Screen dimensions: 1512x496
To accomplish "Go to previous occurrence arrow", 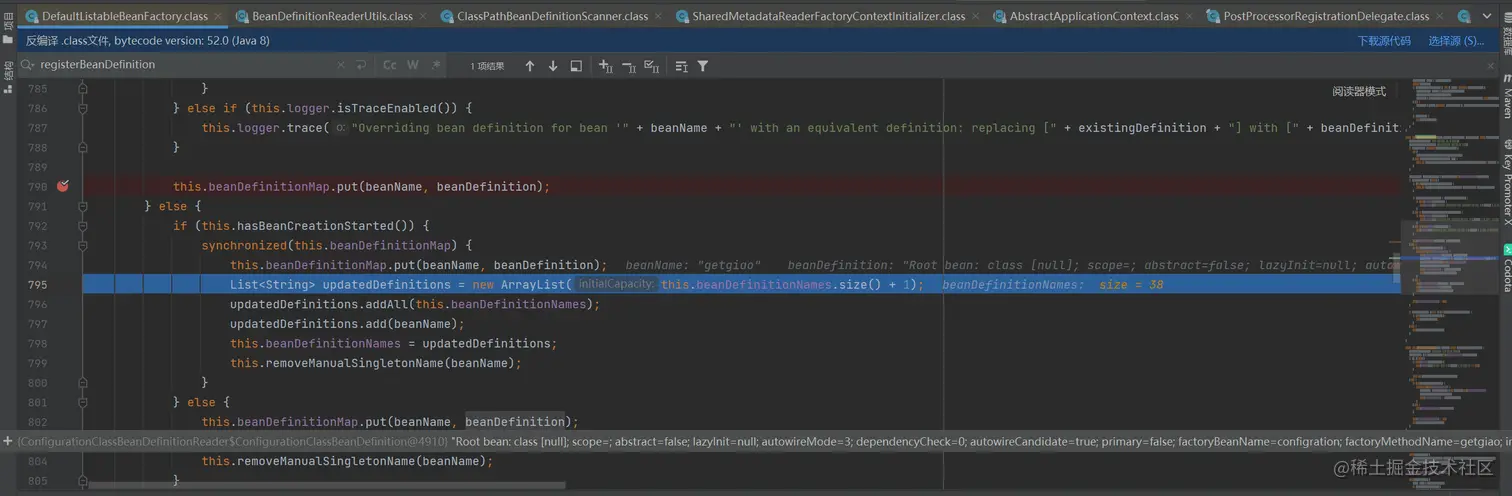I will pos(530,66).
